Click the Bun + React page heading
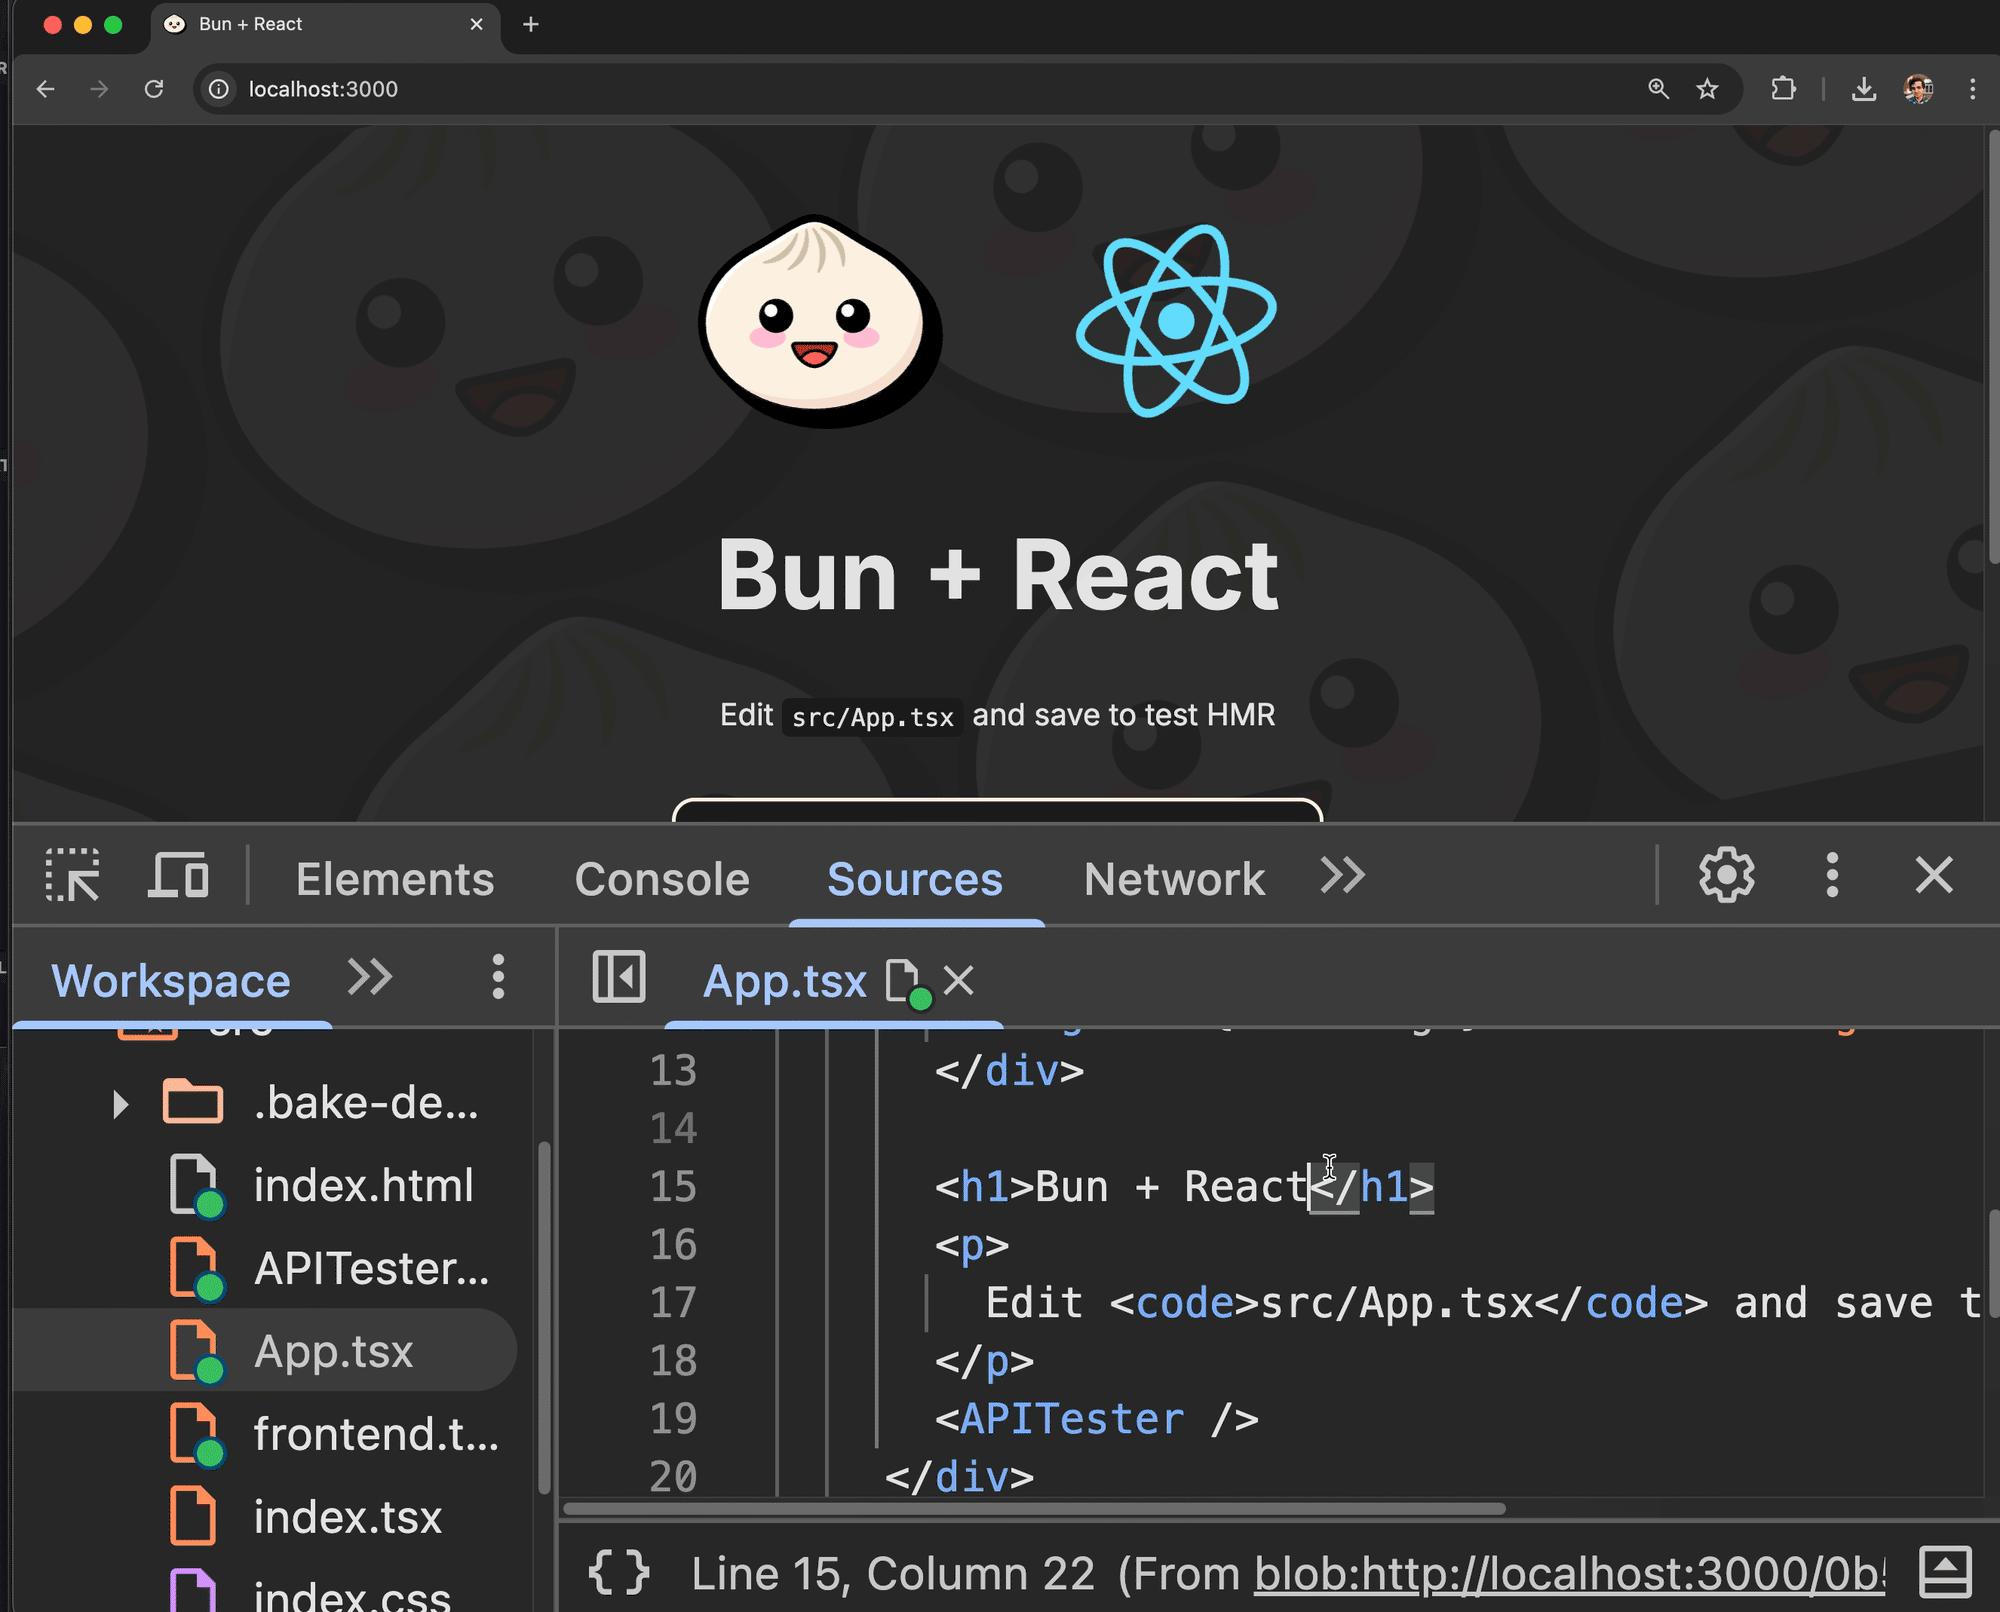 998,575
